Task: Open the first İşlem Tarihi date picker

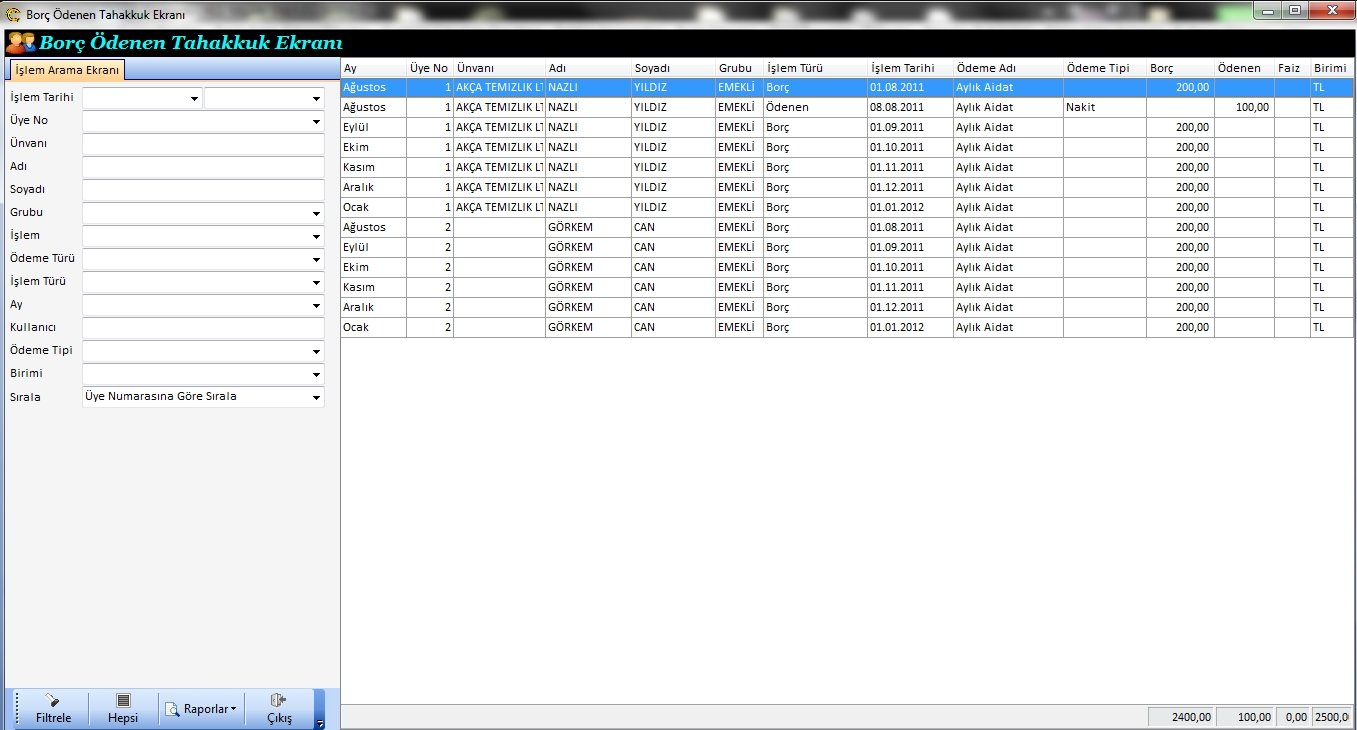Action: pos(193,99)
